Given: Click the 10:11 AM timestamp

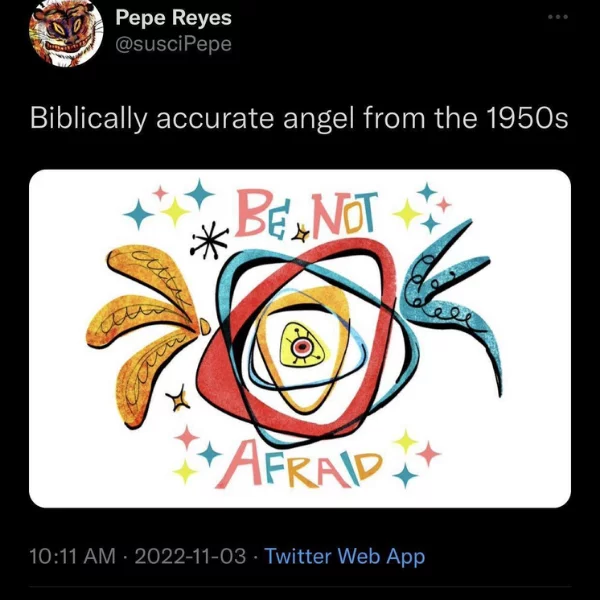Looking at the screenshot, I should (72, 556).
